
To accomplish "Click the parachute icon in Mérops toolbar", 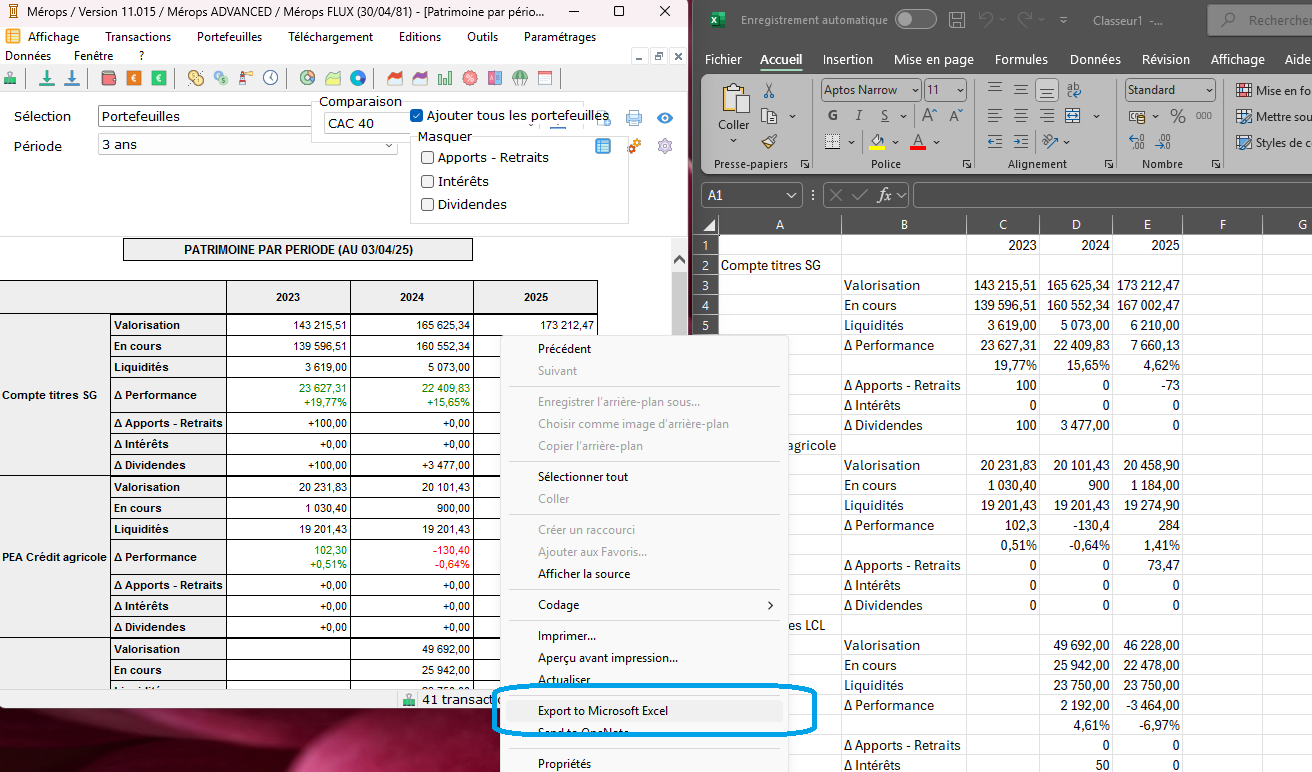I will (519, 78).
